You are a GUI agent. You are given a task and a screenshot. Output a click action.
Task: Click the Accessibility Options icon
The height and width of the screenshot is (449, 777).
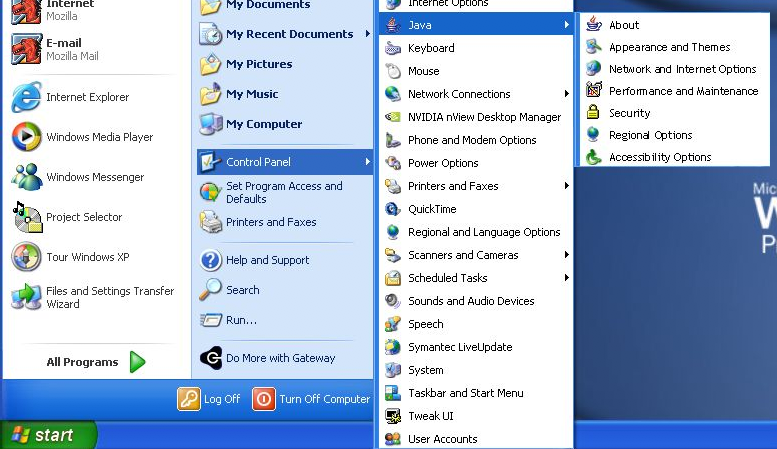click(593, 157)
